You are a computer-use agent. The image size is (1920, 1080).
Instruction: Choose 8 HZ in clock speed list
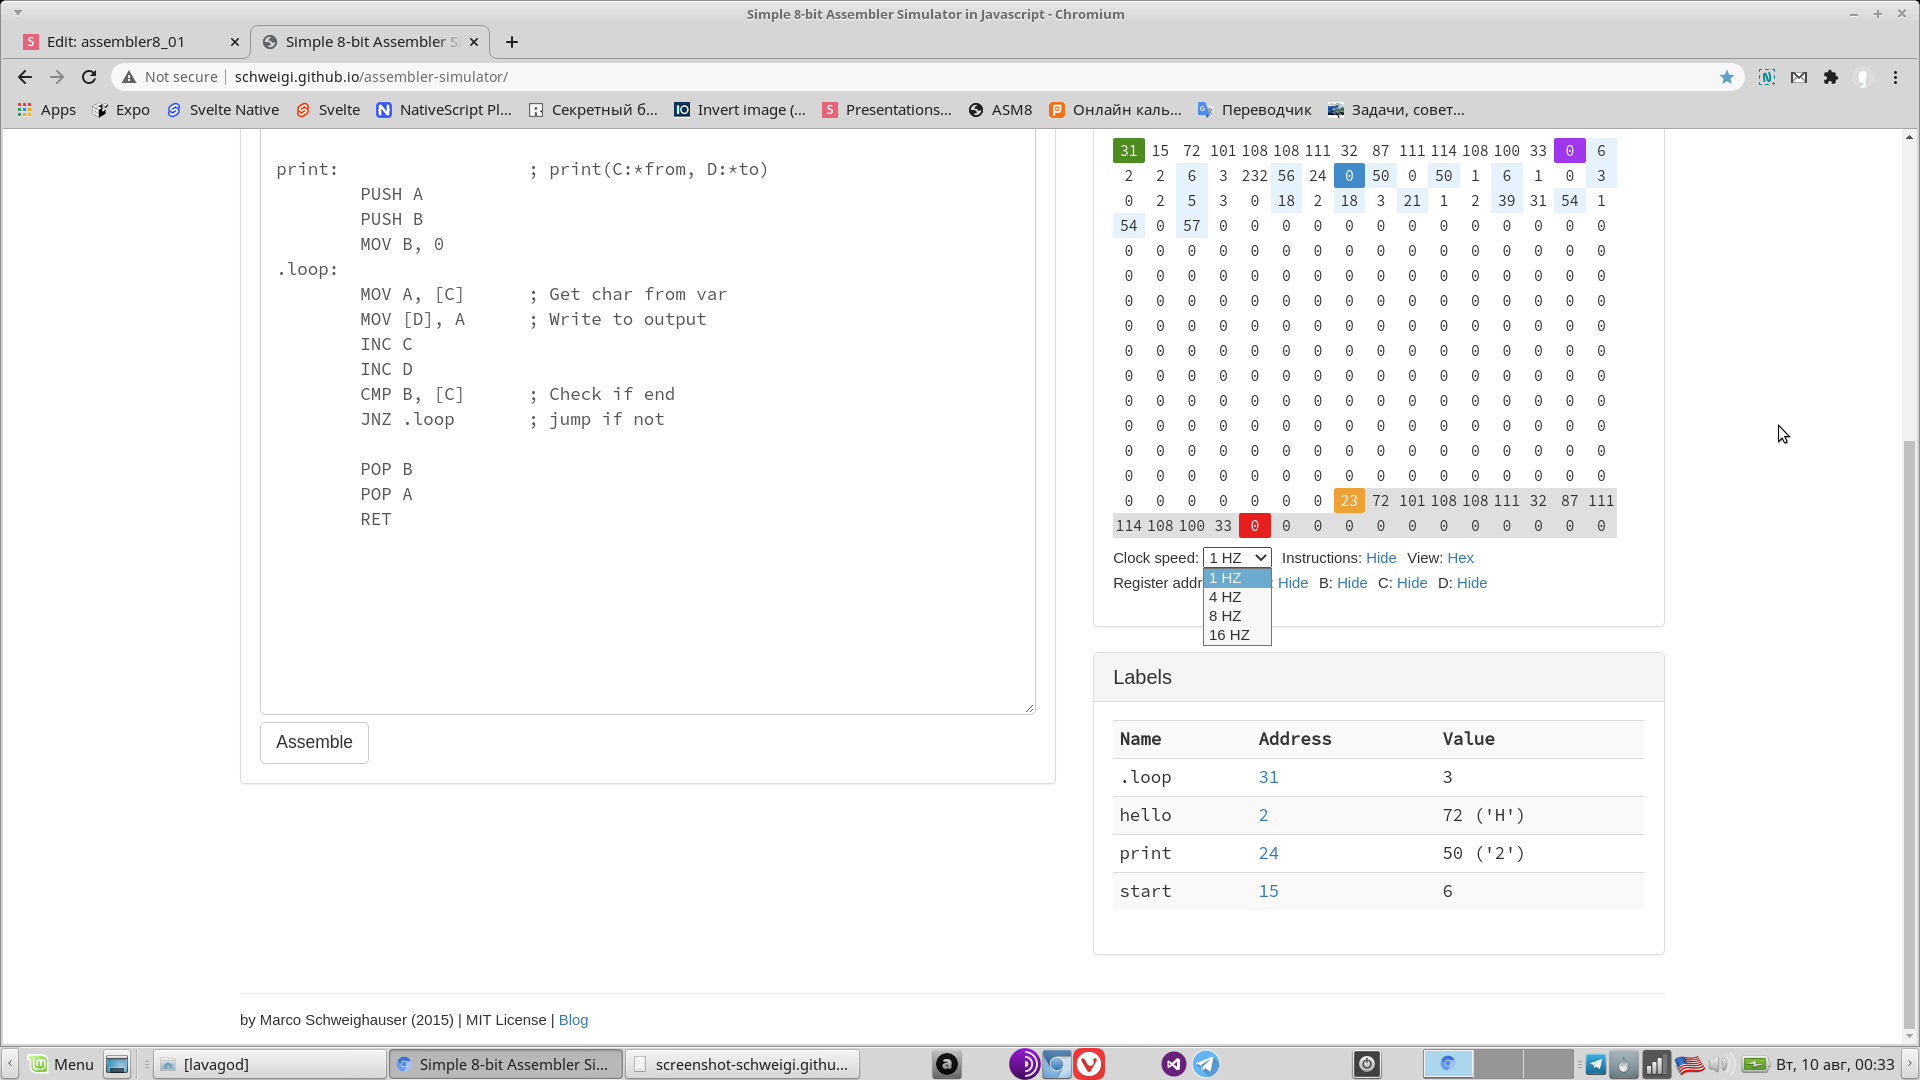[x=1225, y=616]
